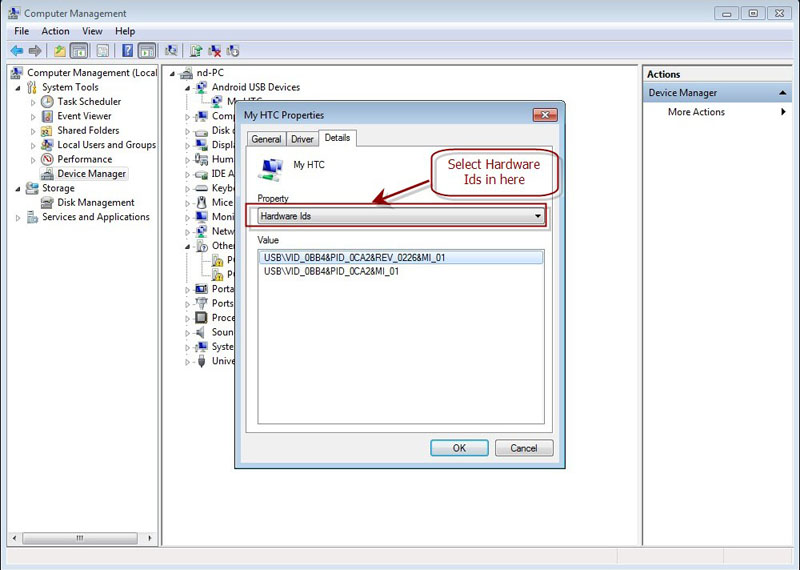The height and width of the screenshot is (570, 800).
Task: Click the Computer Management title bar icon
Action: 14,13
